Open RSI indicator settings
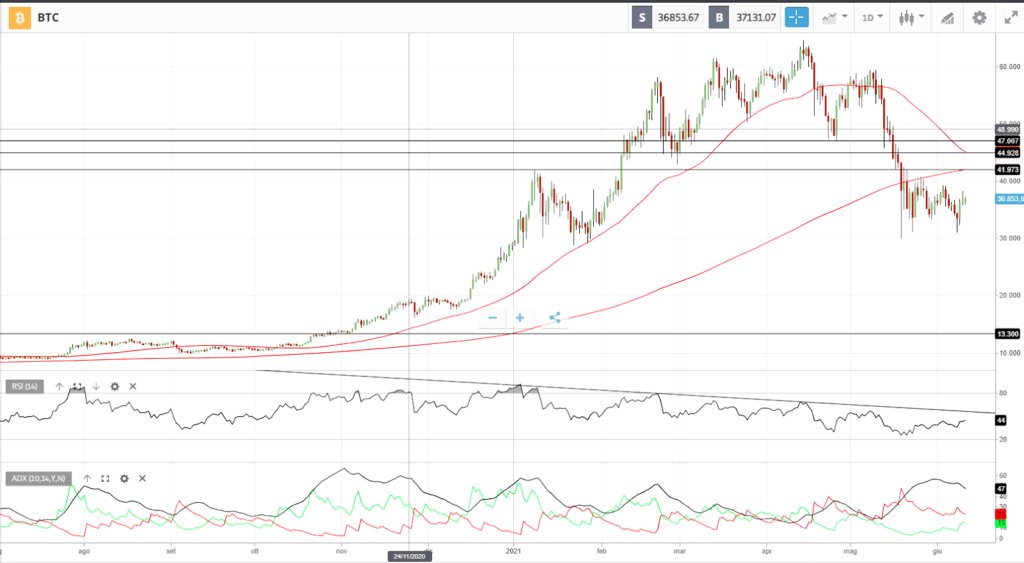 pos(114,387)
